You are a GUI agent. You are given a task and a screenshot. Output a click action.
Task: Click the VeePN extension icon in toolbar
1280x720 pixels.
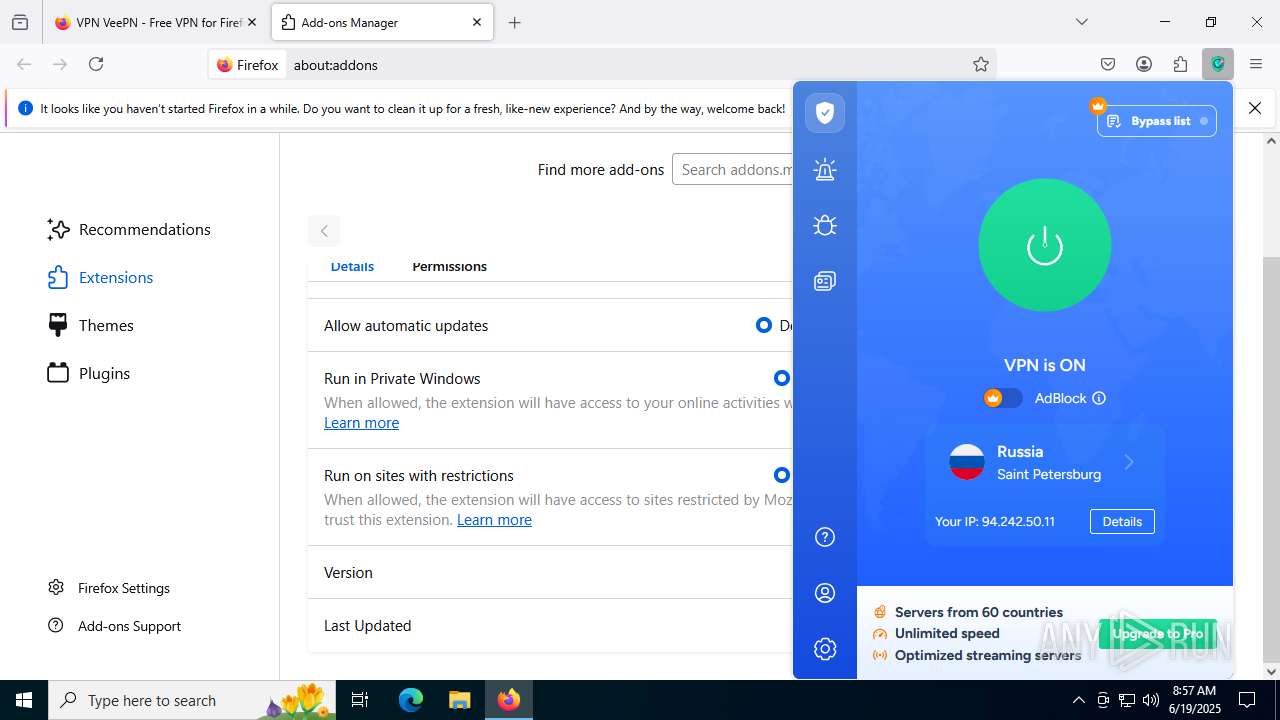coord(1218,64)
